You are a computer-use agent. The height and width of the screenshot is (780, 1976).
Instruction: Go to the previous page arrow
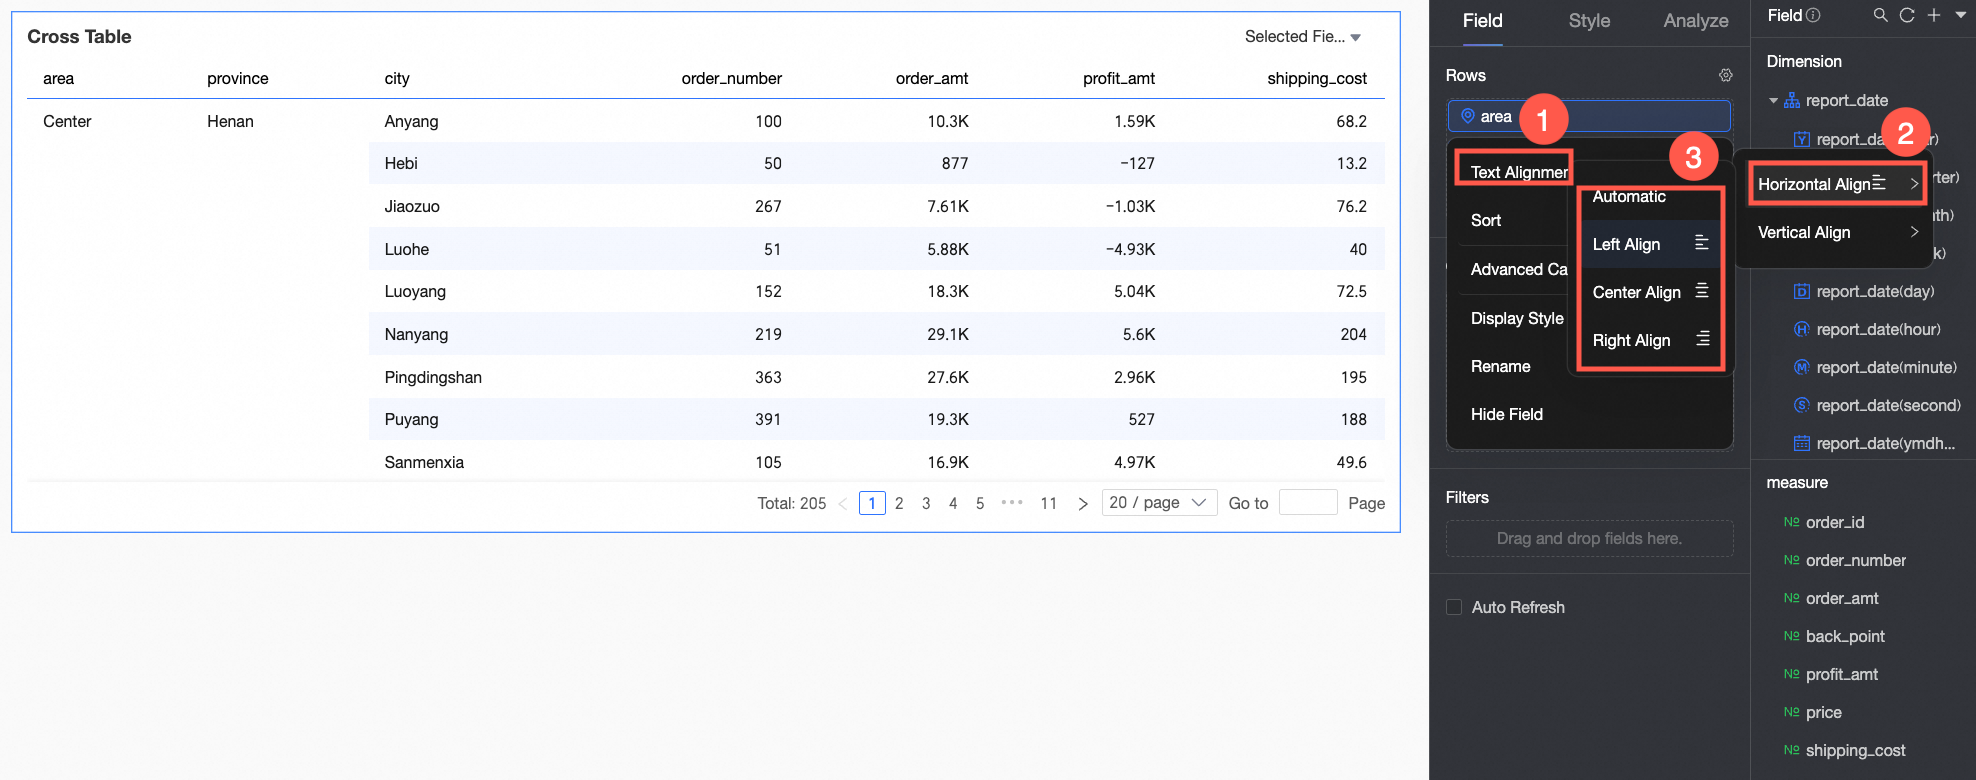843,504
